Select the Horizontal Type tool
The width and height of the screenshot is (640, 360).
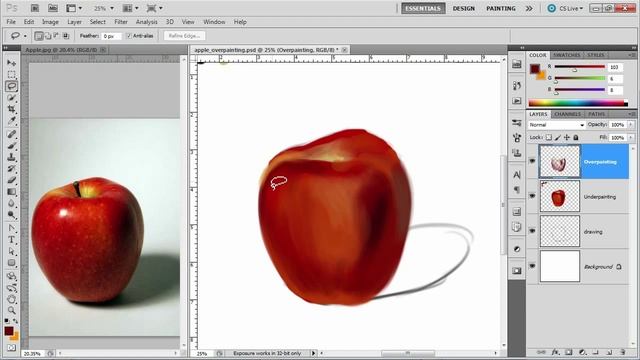click(x=11, y=240)
